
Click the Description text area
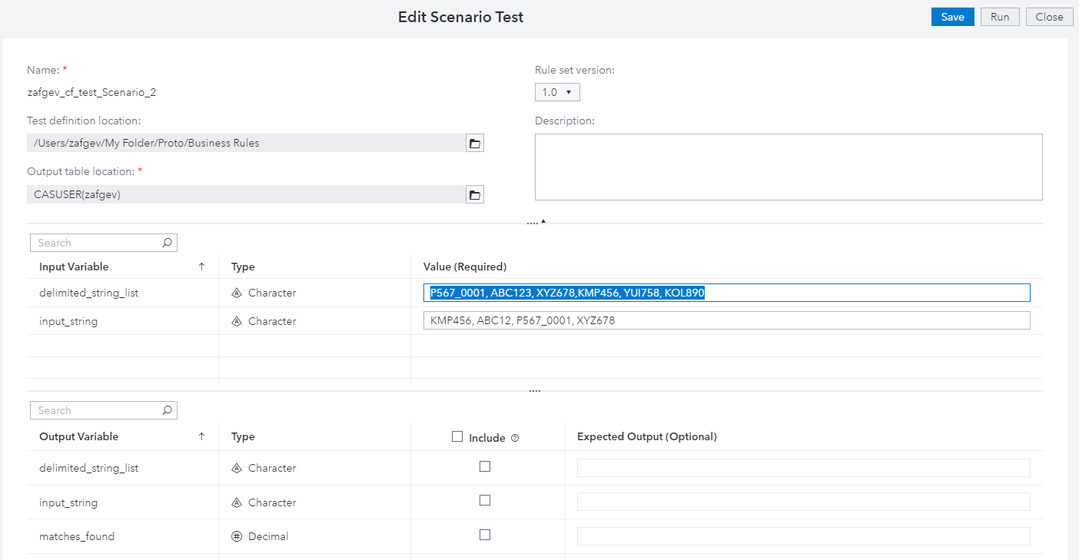[x=788, y=167]
